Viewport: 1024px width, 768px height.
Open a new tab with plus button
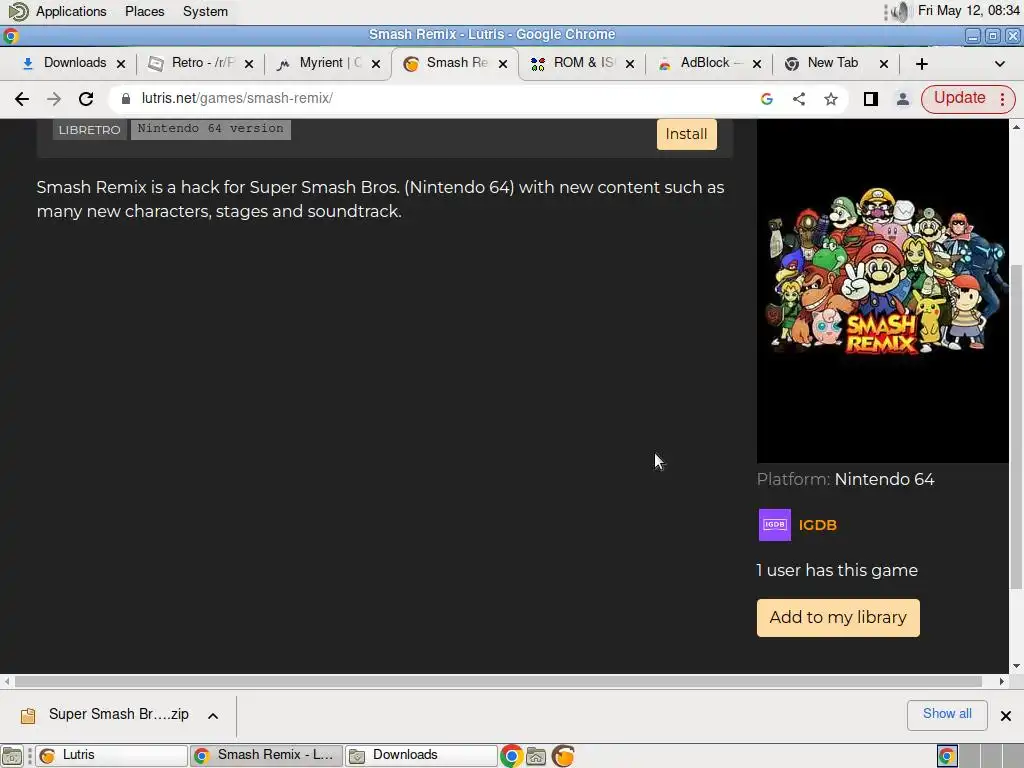tap(921, 63)
